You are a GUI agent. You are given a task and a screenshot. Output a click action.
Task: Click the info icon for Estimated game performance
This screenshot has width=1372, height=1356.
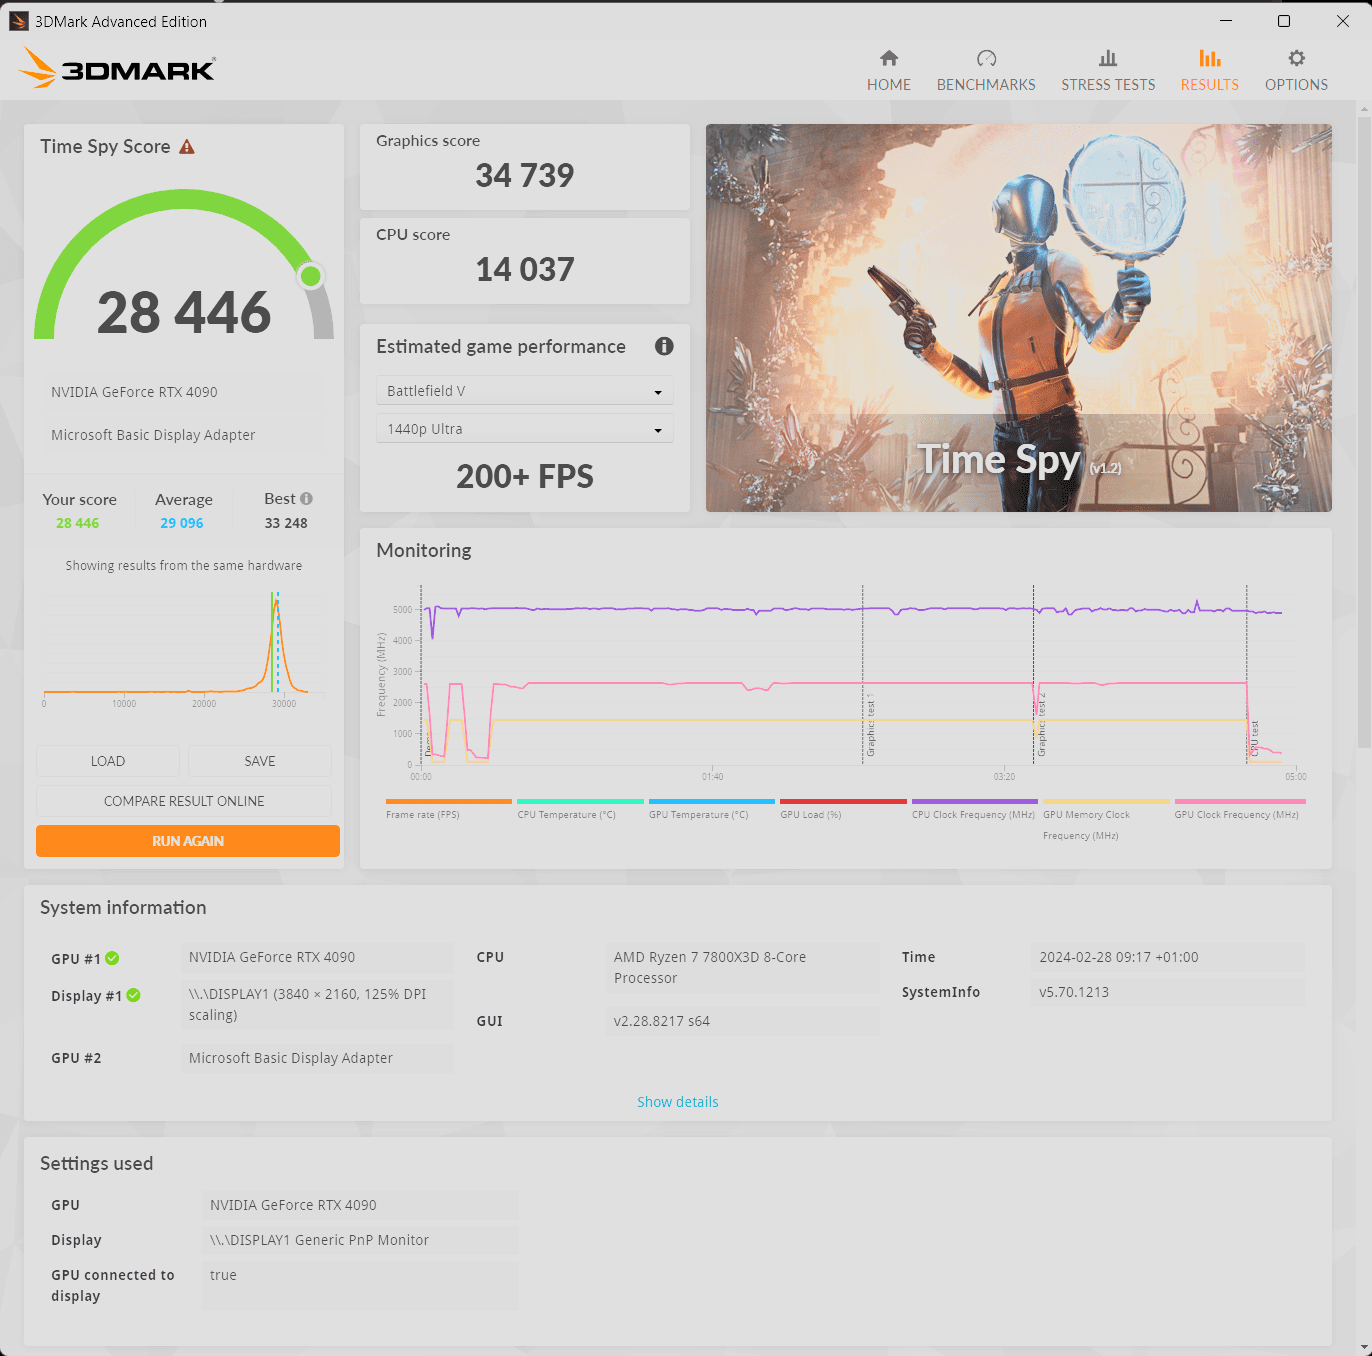[x=664, y=346]
